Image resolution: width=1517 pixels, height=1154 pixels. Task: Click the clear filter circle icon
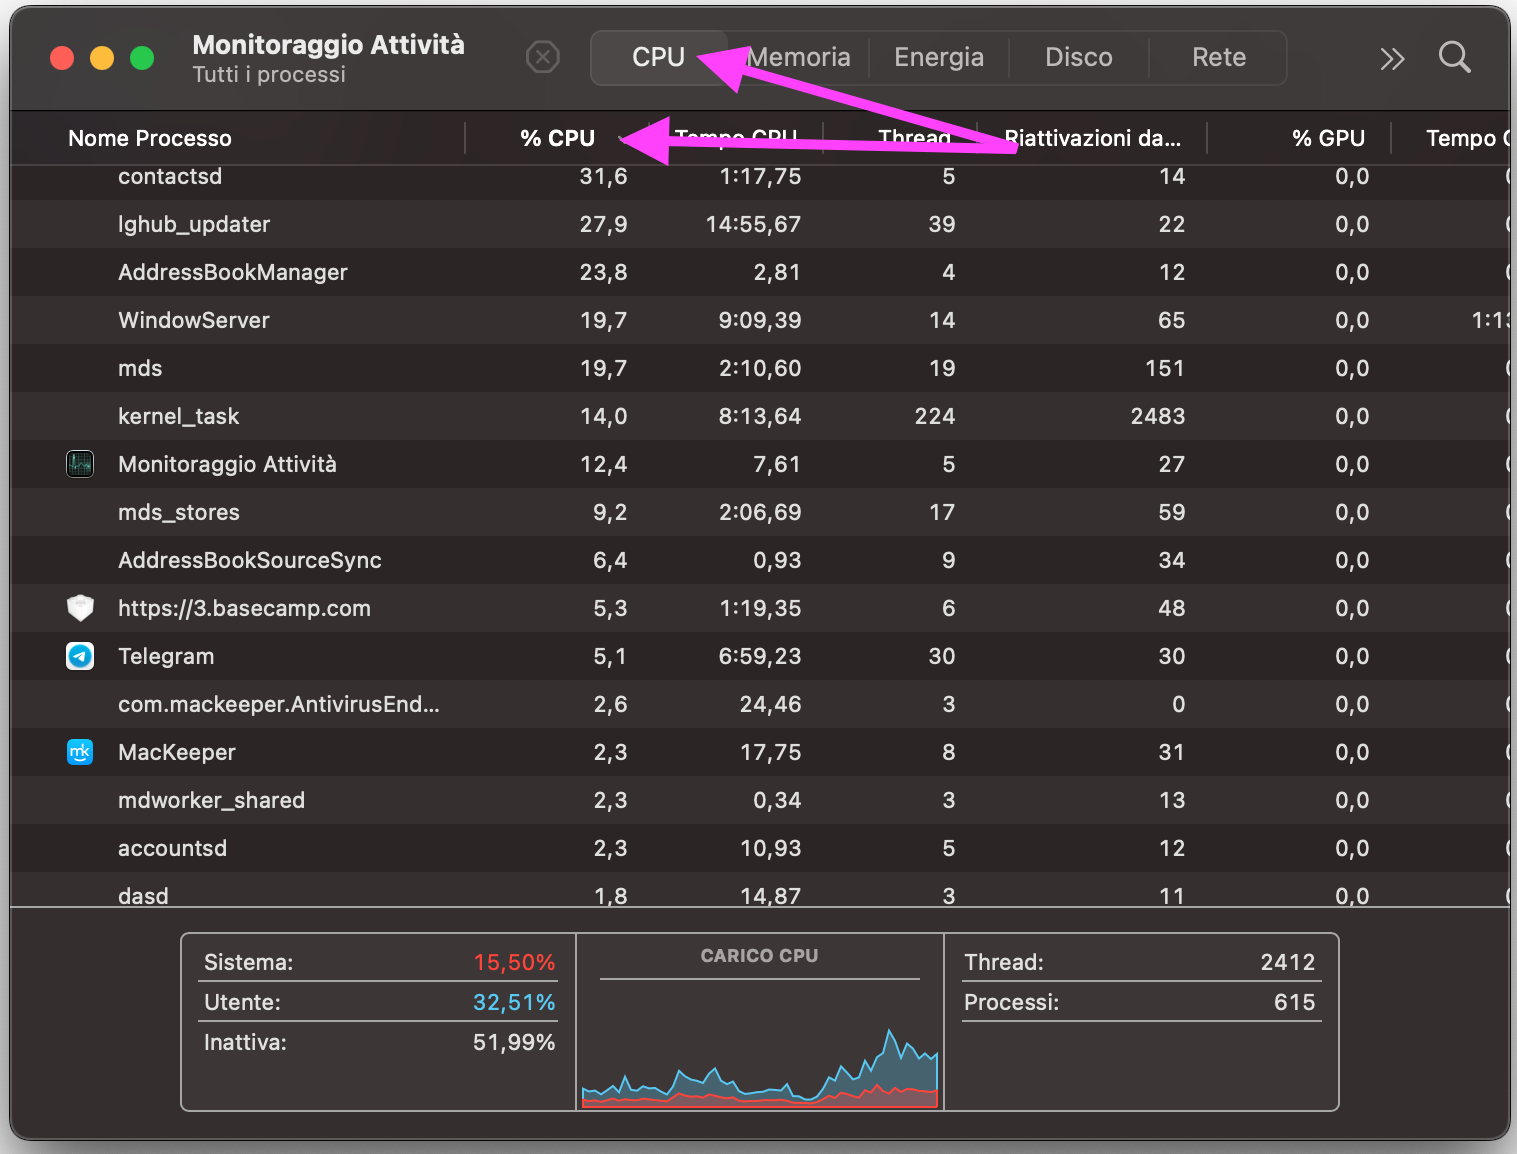tap(543, 57)
